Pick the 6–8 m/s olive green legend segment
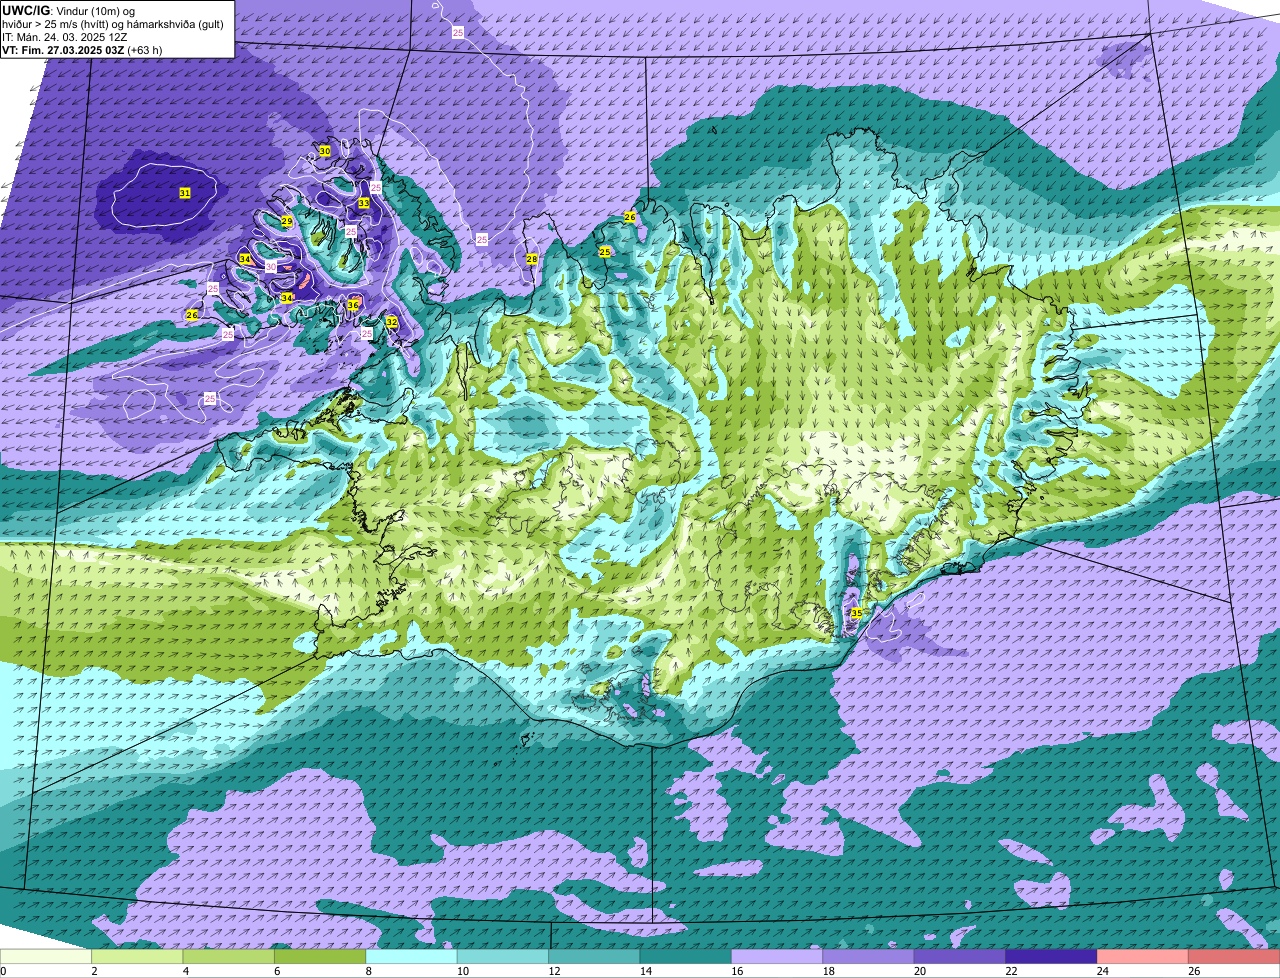 320,956
